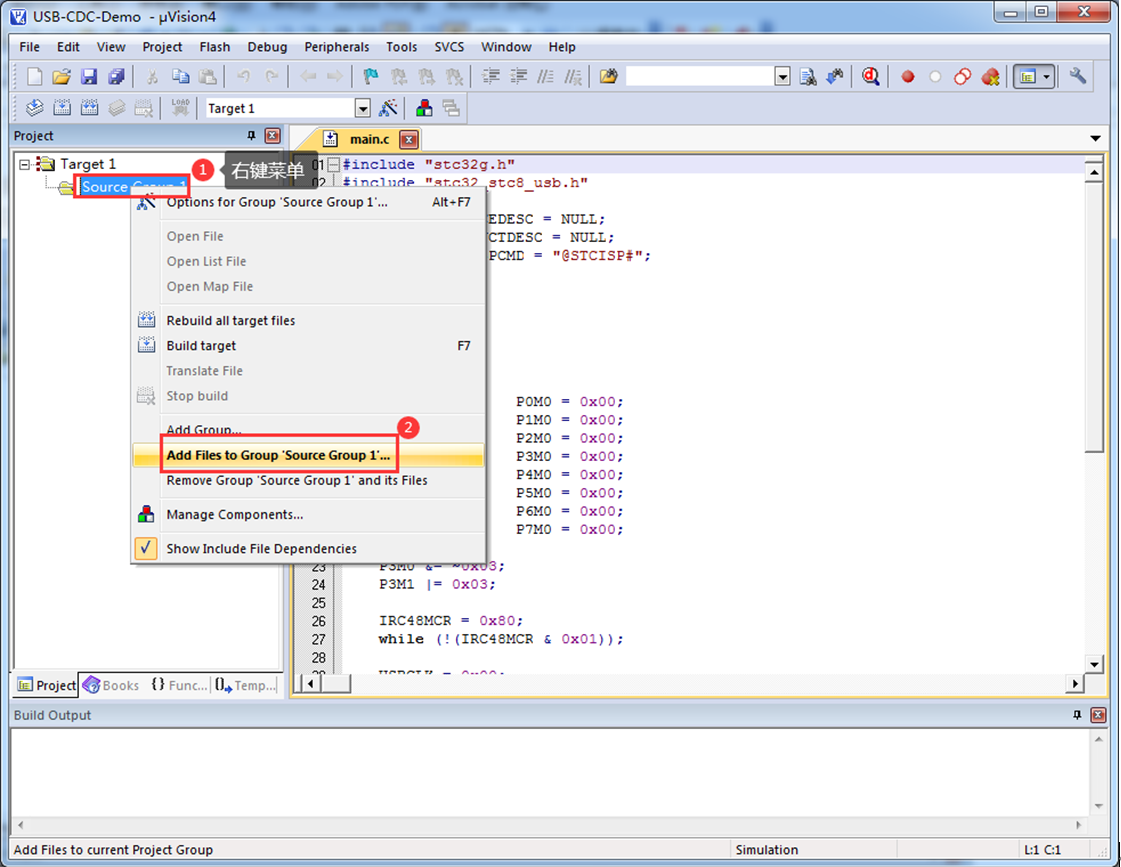Screen dimensions: 1121x867
Task: Click the Comment selection icon
Action: [x=545, y=76]
